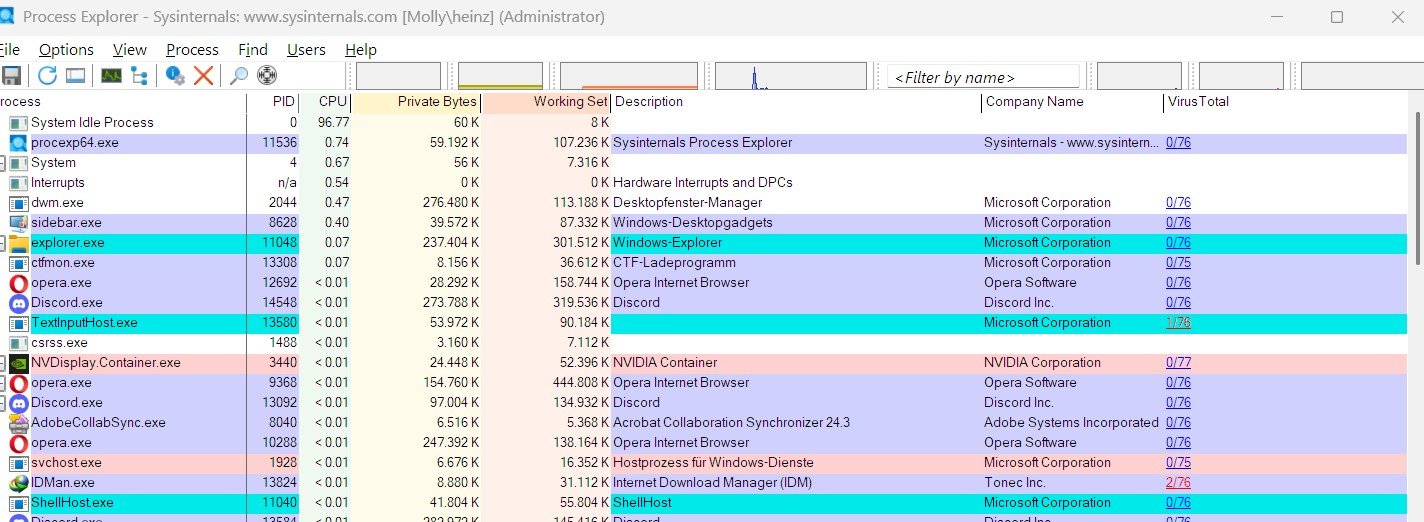Image resolution: width=1424 pixels, height=522 pixels.
Task: Click 'Acrobat Collaboration Synchronizer 24.3' description
Action: coord(731,423)
